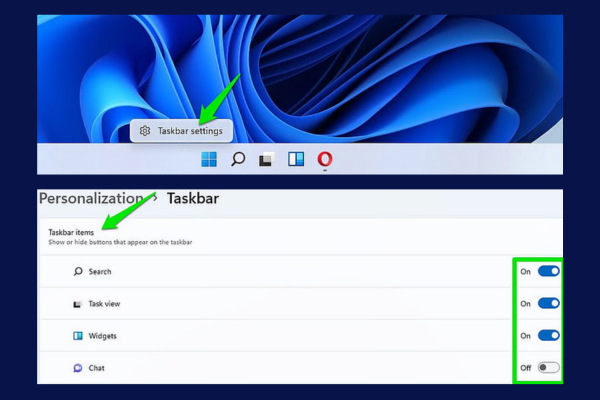600x400 pixels.
Task: Turn off the Search toggle
Action: tap(549, 271)
